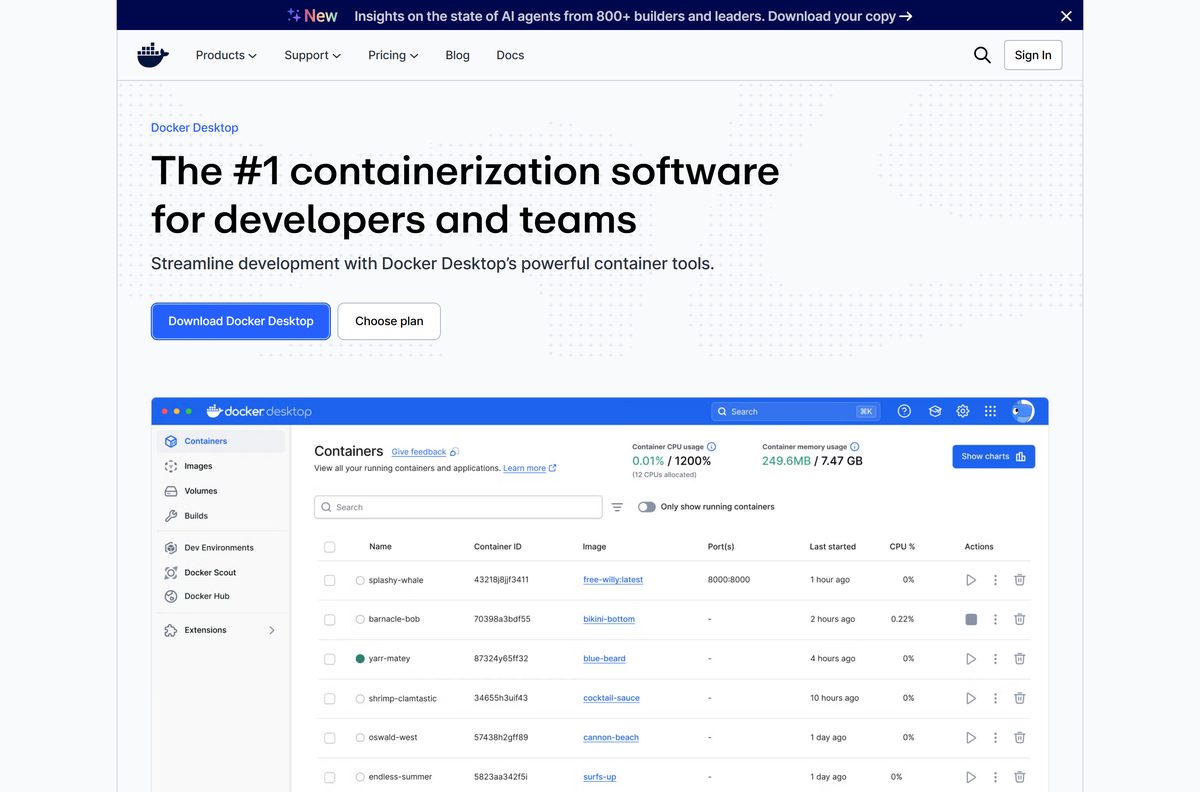Click the help question mark icon in Docker Desktop
The height and width of the screenshot is (792, 1200).
point(904,411)
